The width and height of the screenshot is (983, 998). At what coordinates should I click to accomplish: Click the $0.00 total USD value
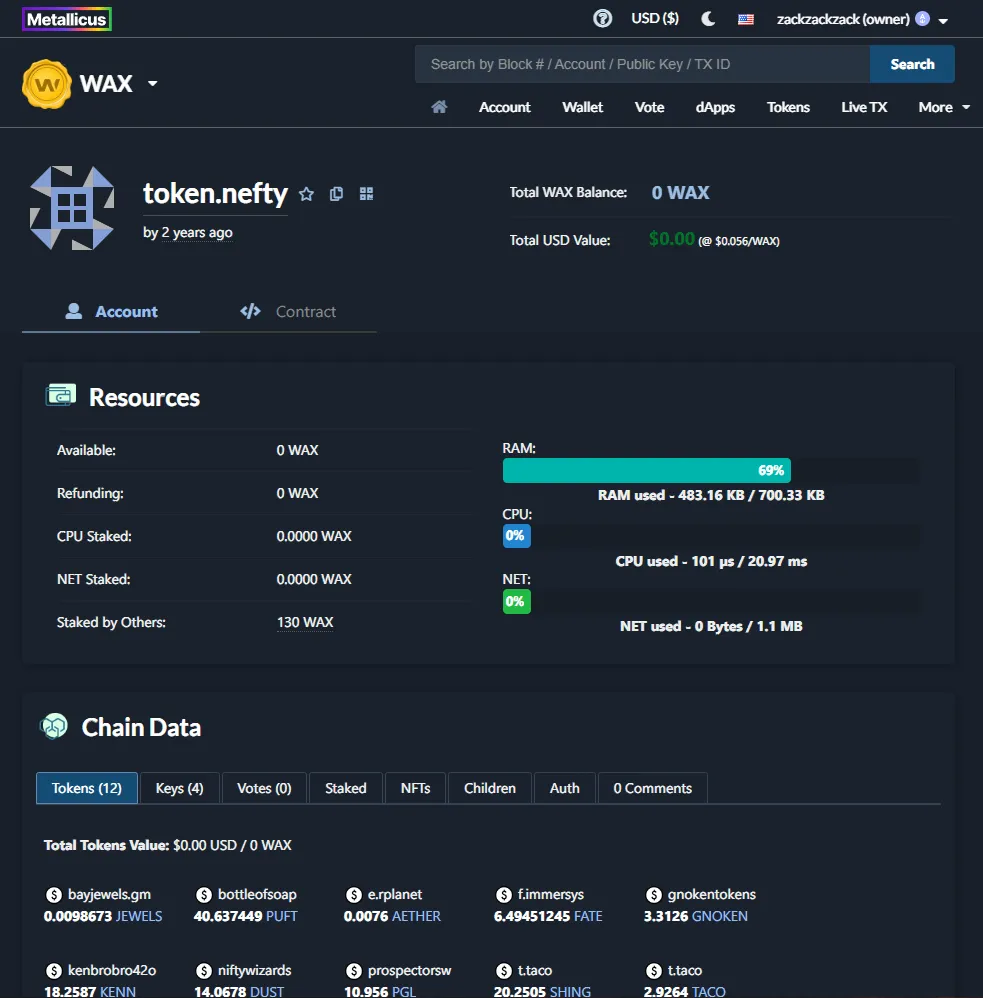[672, 239]
